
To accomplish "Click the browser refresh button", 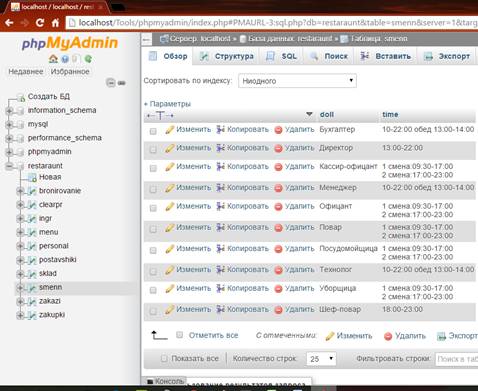I will point(40,23).
